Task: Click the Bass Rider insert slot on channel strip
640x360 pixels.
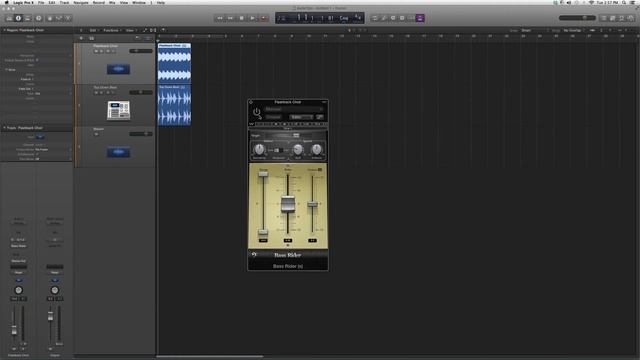Action: 18,246
